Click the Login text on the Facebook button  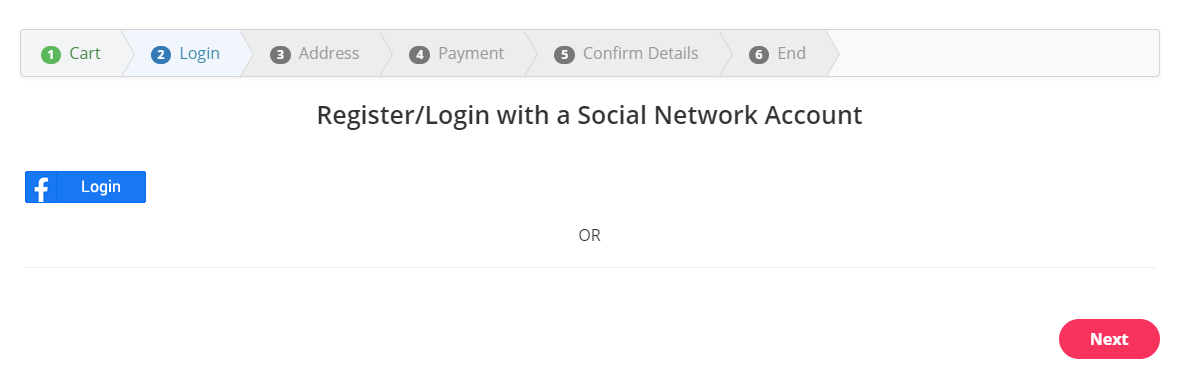tap(101, 187)
